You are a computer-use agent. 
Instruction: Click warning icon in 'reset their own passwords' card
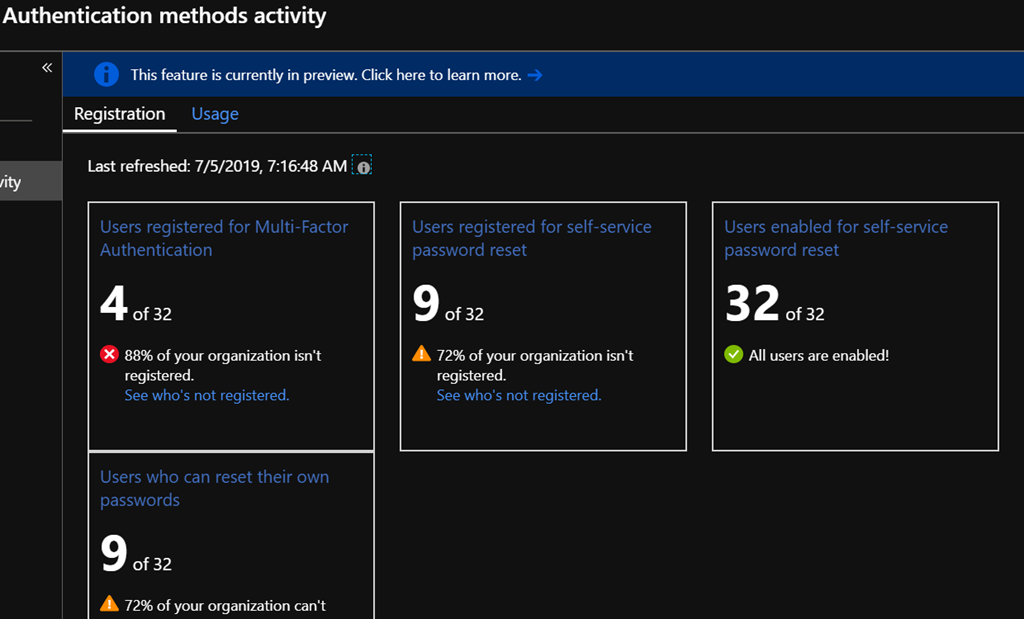[x=109, y=604]
